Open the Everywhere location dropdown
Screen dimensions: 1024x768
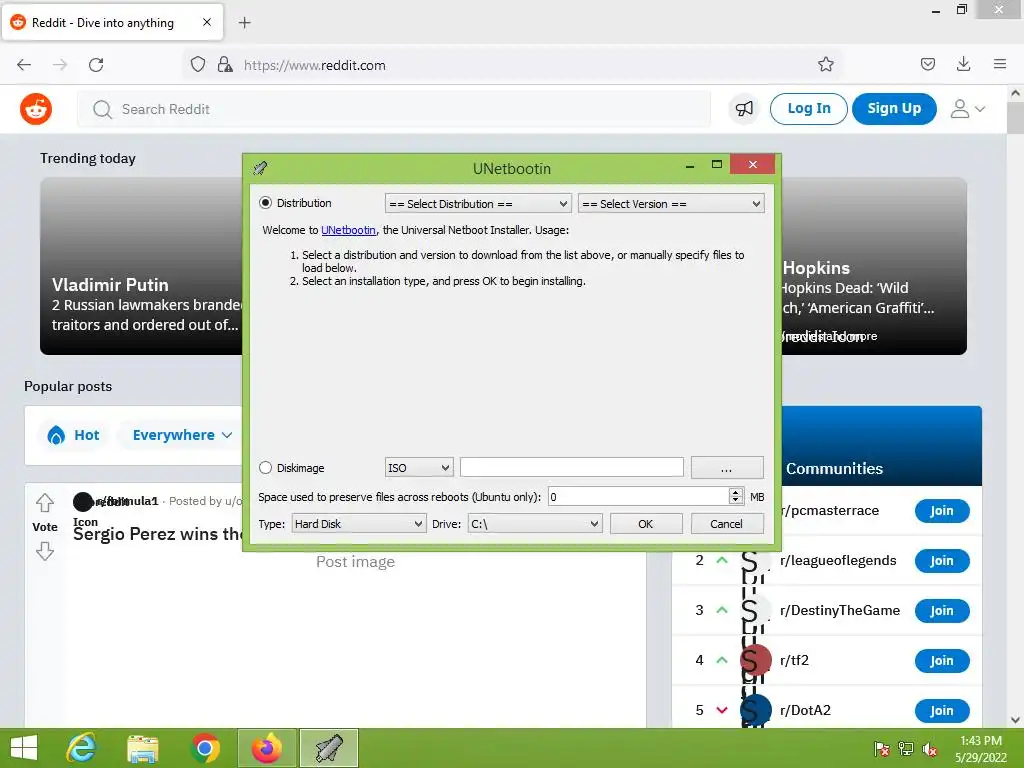coord(182,435)
